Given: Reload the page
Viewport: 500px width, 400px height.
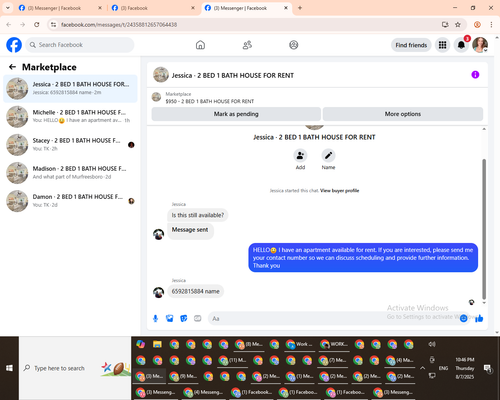Looking at the screenshot, I should (37, 24).
